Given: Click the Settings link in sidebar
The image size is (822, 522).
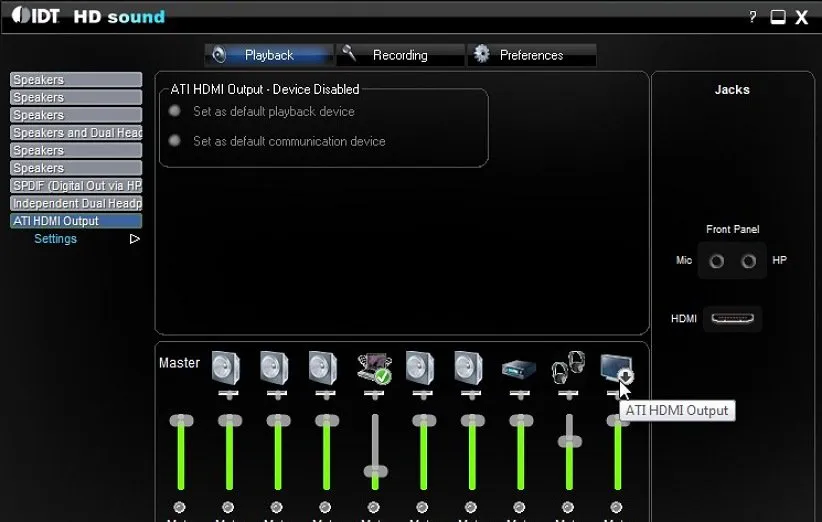Looking at the screenshot, I should [x=55, y=239].
